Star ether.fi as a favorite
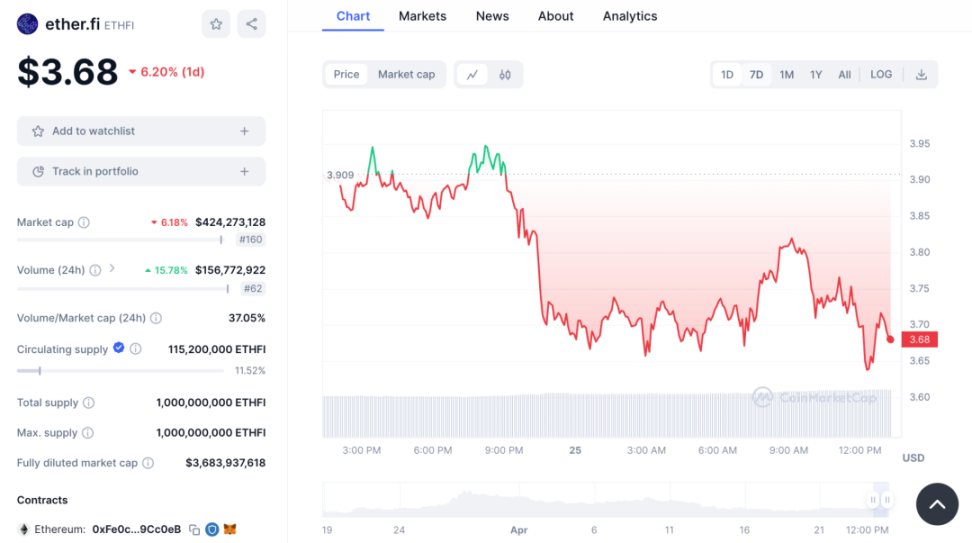This screenshot has height=543, width=972. pyautogui.click(x=215, y=24)
